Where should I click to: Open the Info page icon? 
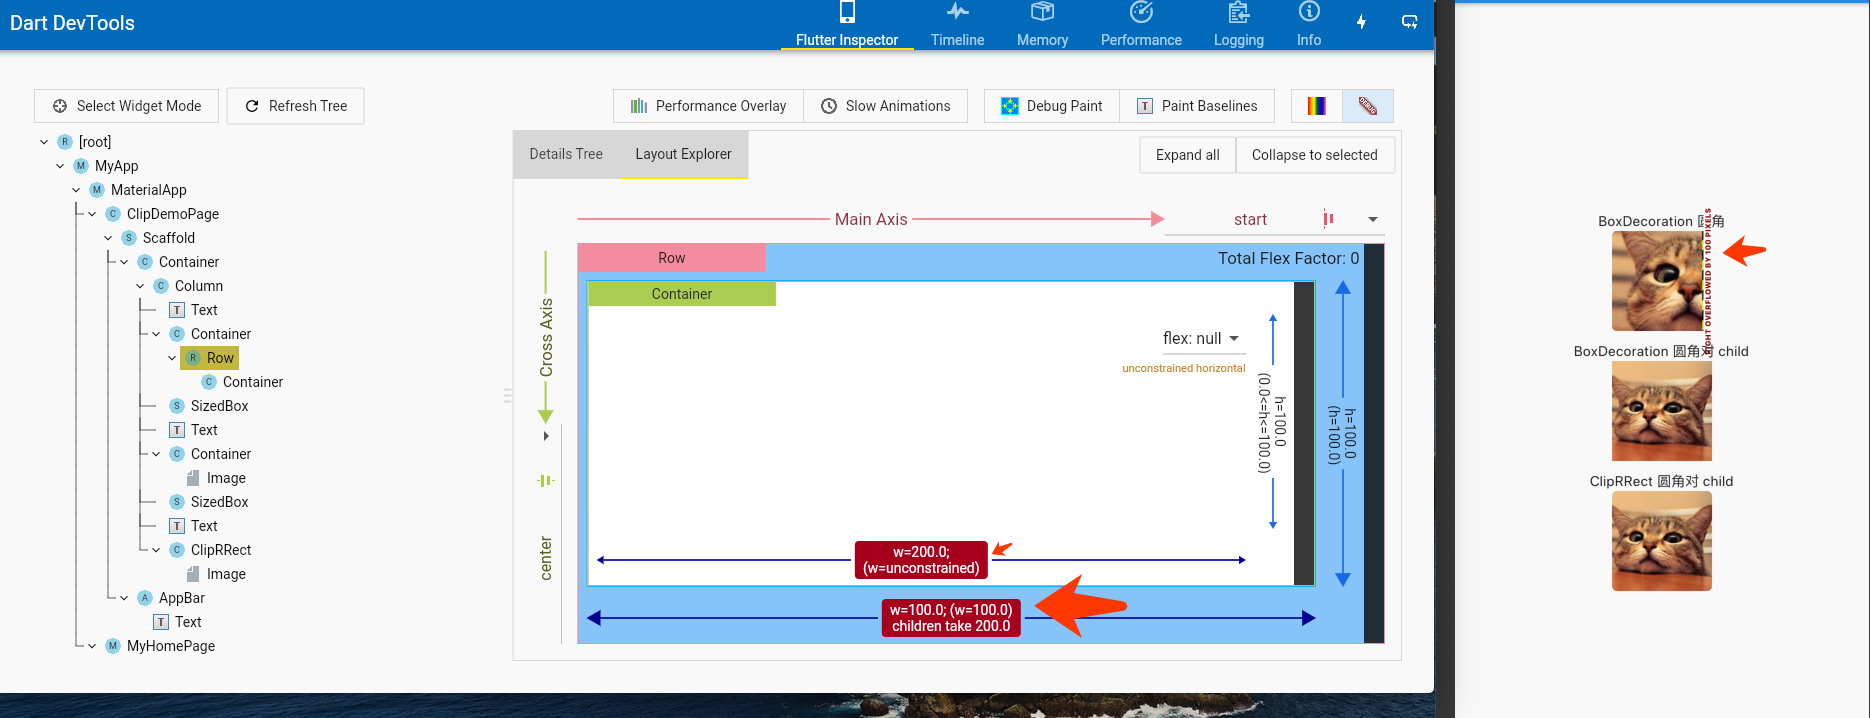pyautogui.click(x=1308, y=13)
